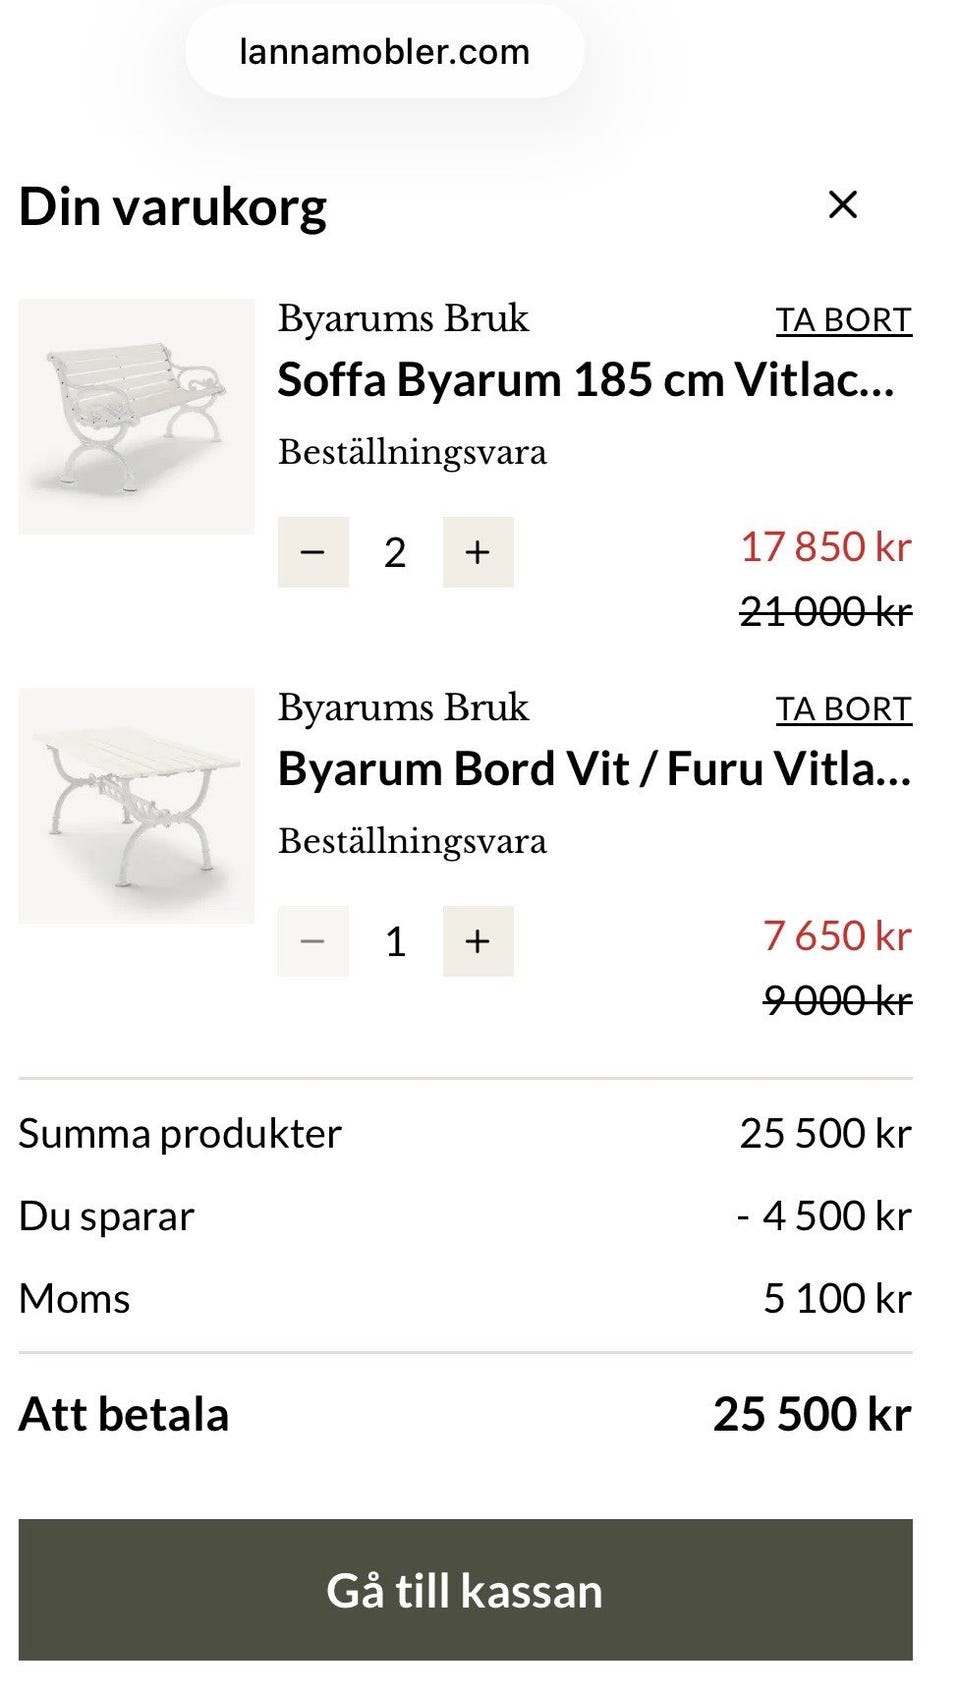The width and height of the screenshot is (960, 1694).
Task: Remove the Byarum Bord via TA BORT
Action: (843, 709)
